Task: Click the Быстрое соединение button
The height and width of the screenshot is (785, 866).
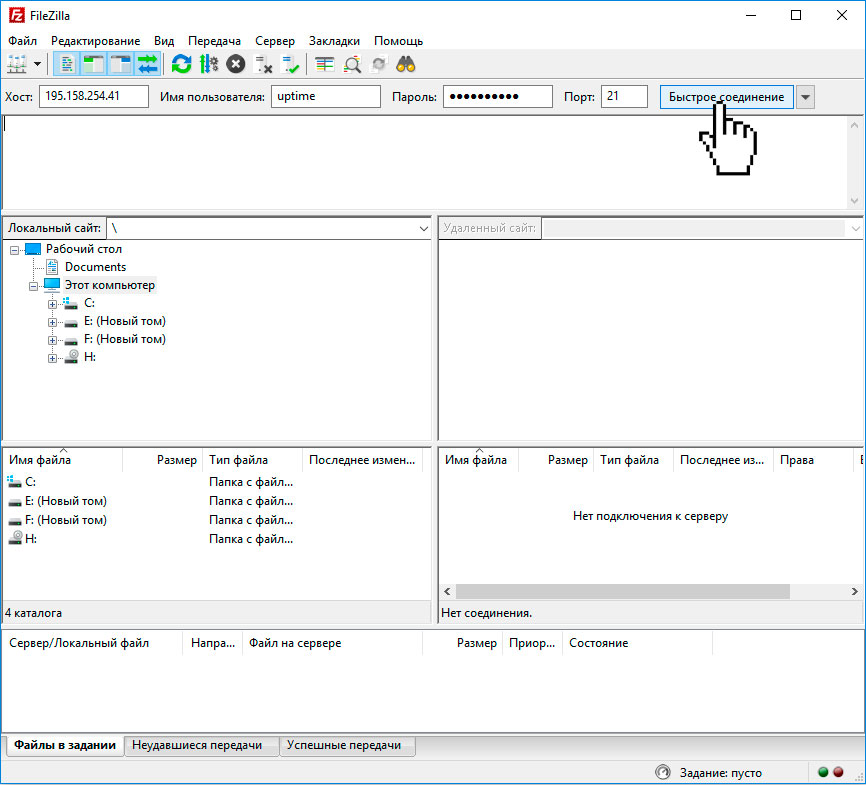Action: pos(726,97)
